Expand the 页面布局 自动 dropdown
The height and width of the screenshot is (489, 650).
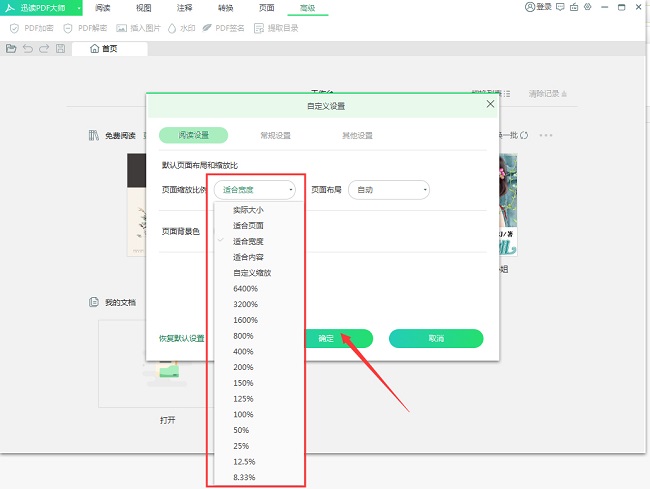click(389, 190)
